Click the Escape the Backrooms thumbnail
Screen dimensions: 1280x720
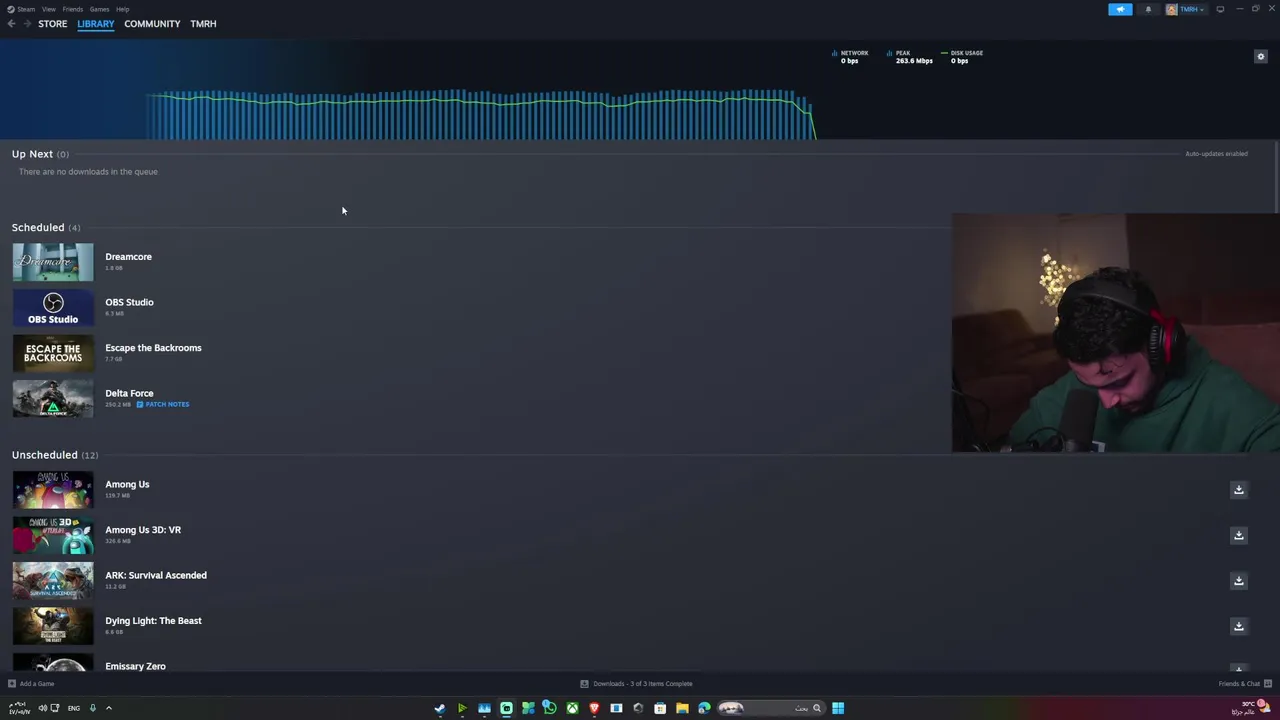tap(53, 353)
